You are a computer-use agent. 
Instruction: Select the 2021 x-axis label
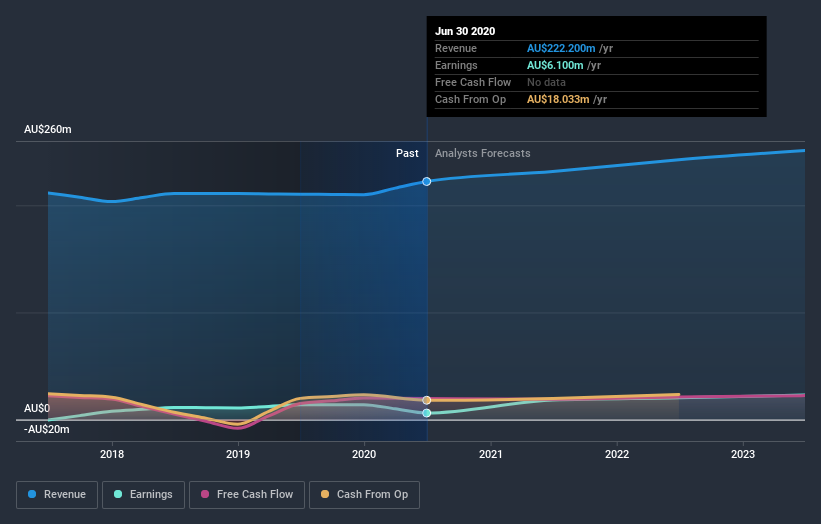click(491, 454)
